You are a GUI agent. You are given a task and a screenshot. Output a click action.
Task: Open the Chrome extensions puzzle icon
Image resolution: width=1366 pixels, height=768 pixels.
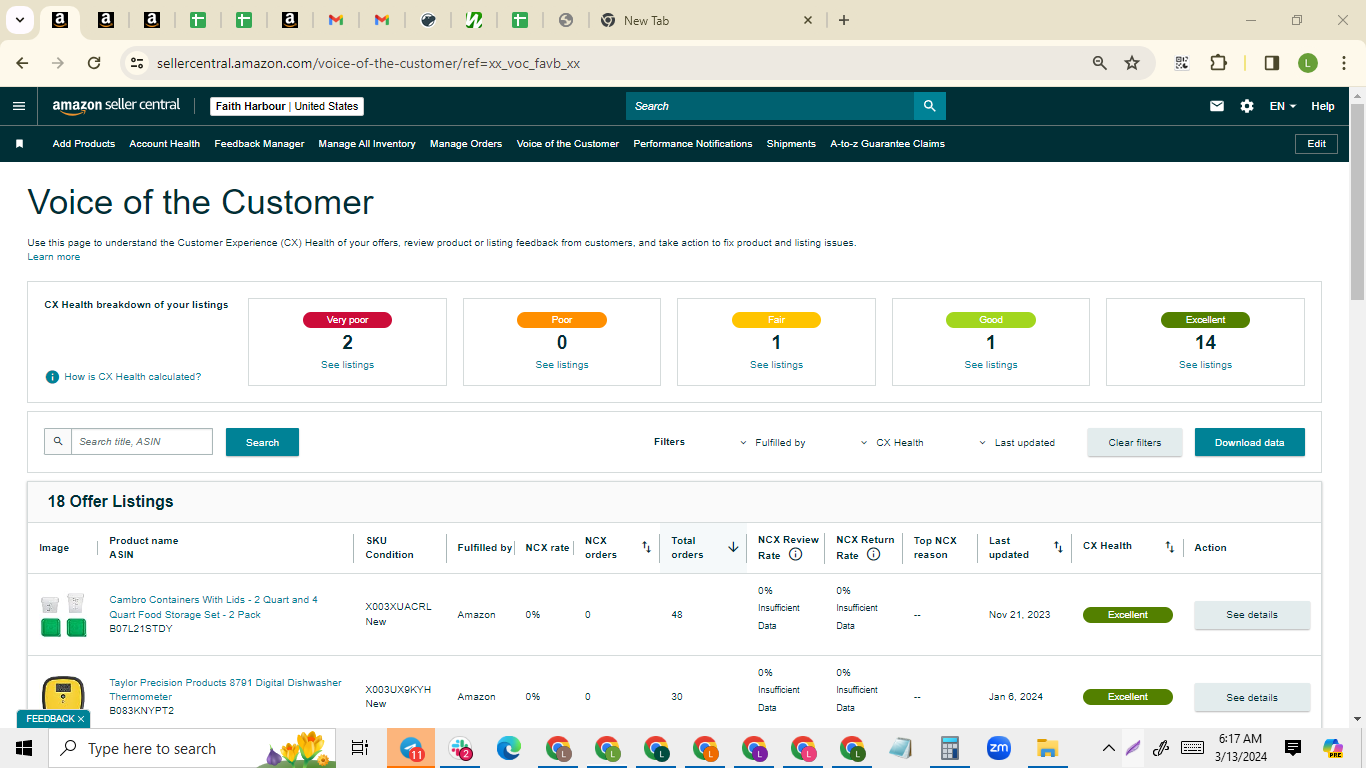click(x=1218, y=63)
